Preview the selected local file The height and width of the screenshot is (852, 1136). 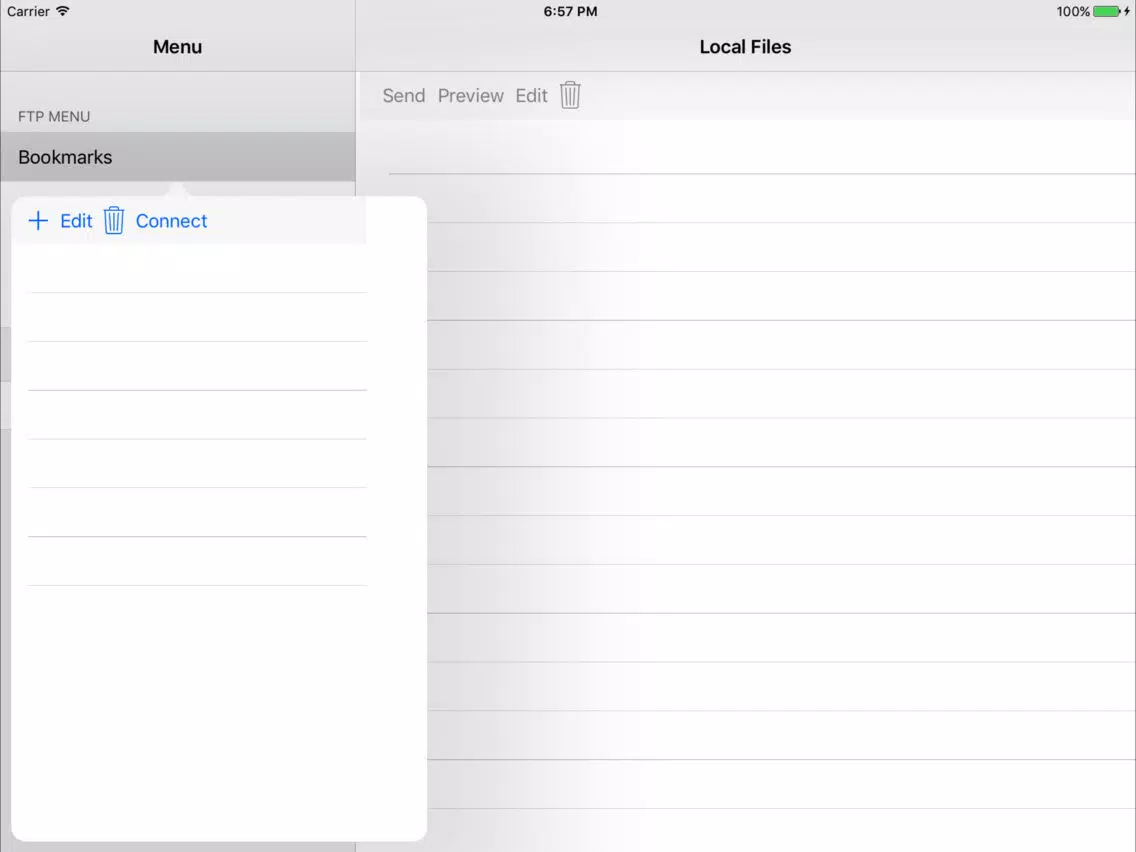pos(470,96)
